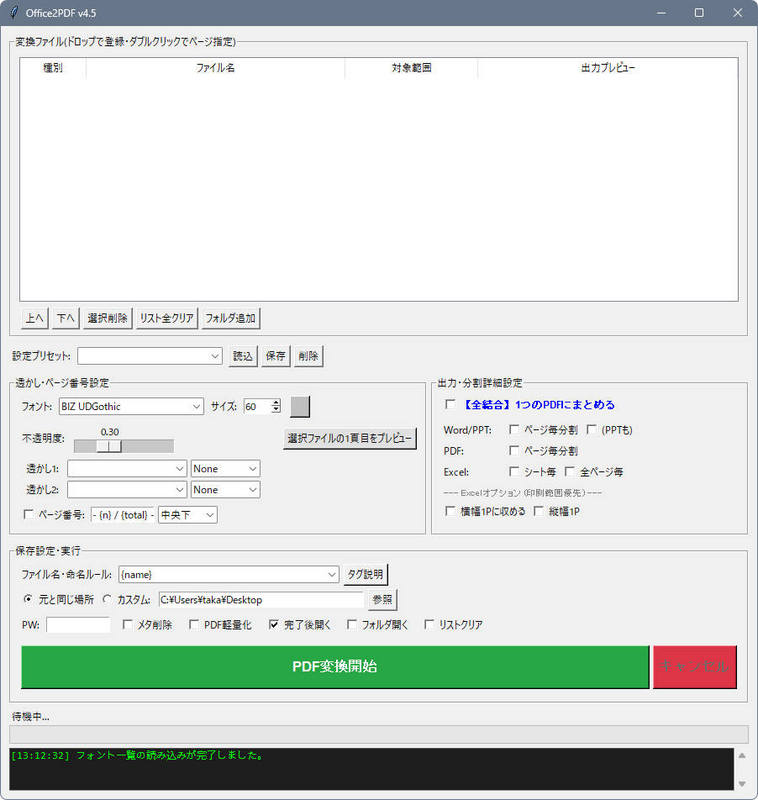Screen dimensions: 758x800
Task: Click the 出力プレビュー column header
Action: [607, 68]
